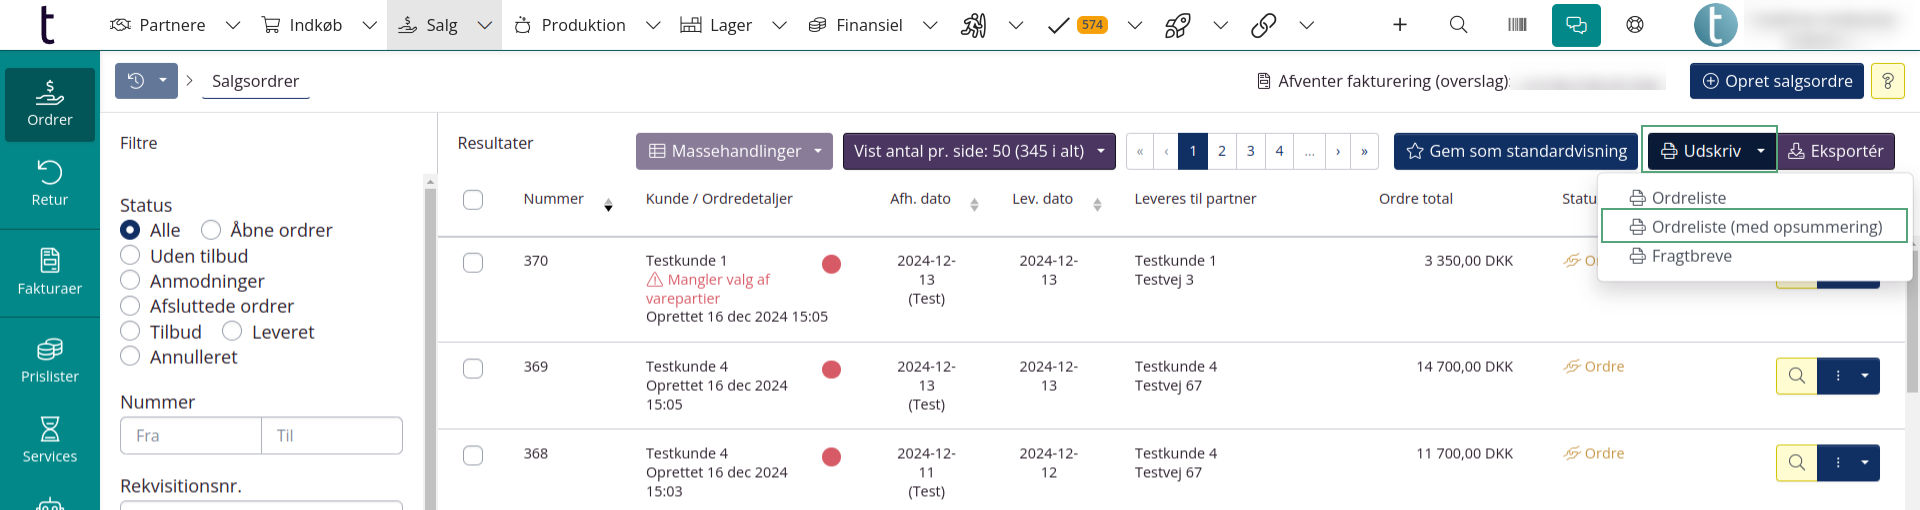
Task: Select the Annulleret radio button
Action: coord(130,356)
